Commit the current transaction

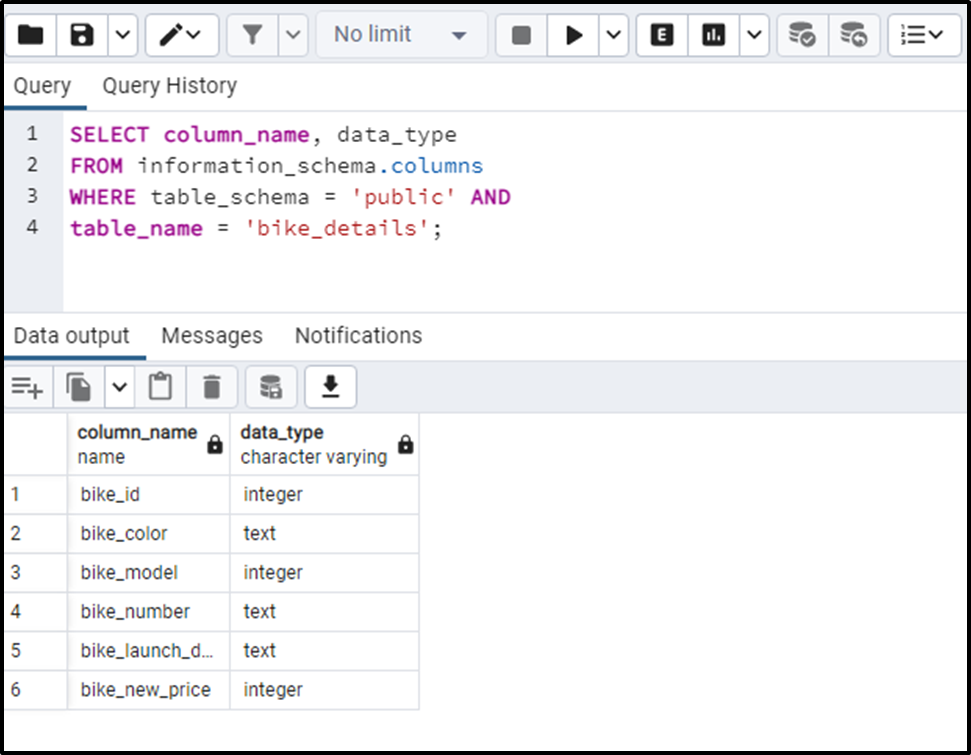point(801,34)
